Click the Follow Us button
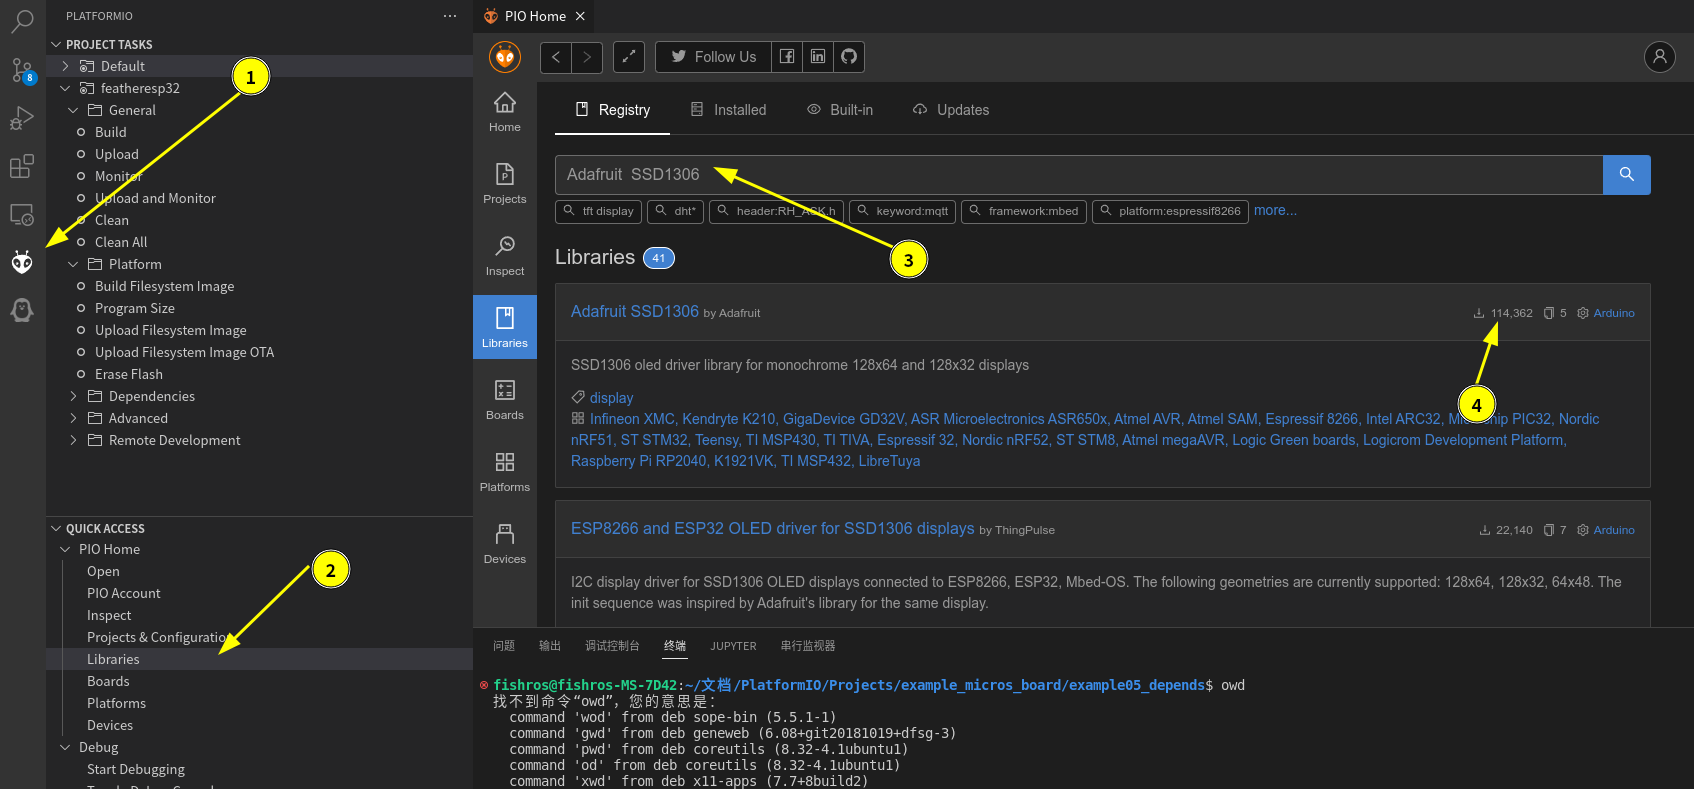Viewport: 1694px width, 789px height. (713, 57)
